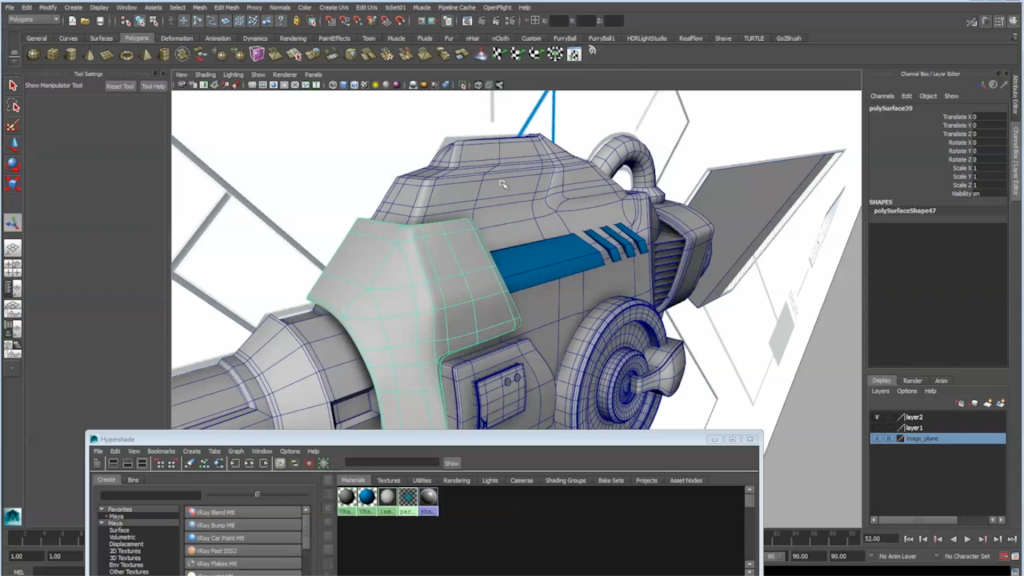
Task: Create a polygon sphere from the shelf
Action: [34, 55]
